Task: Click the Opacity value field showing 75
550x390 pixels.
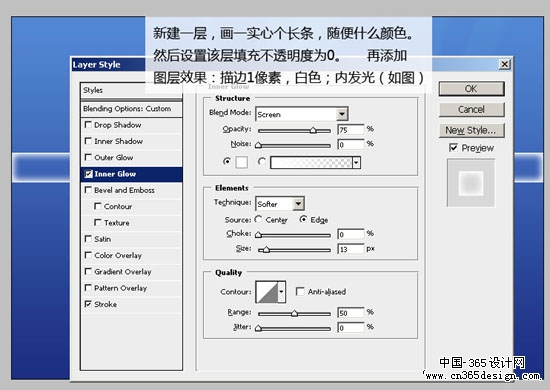Action: point(351,130)
